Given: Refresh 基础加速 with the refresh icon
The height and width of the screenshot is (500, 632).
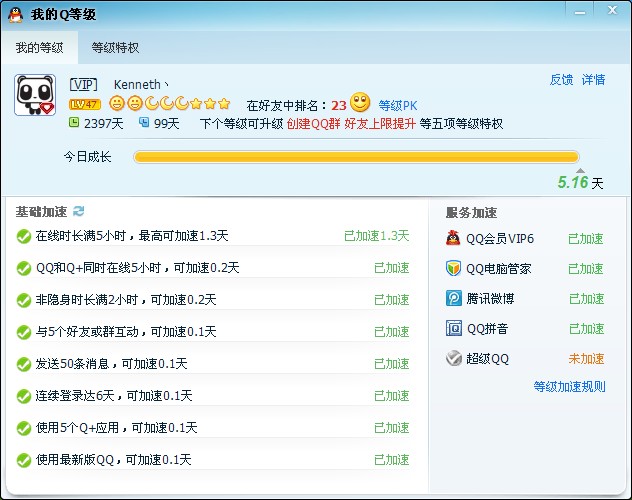Looking at the screenshot, I should (79, 211).
